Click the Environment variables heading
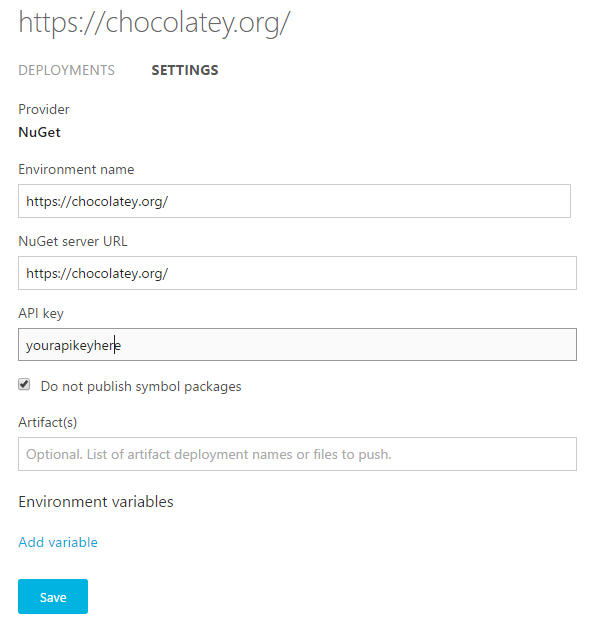Image resolution: width=608 pixels, height=630 pixels. click(x=96, y=501)
